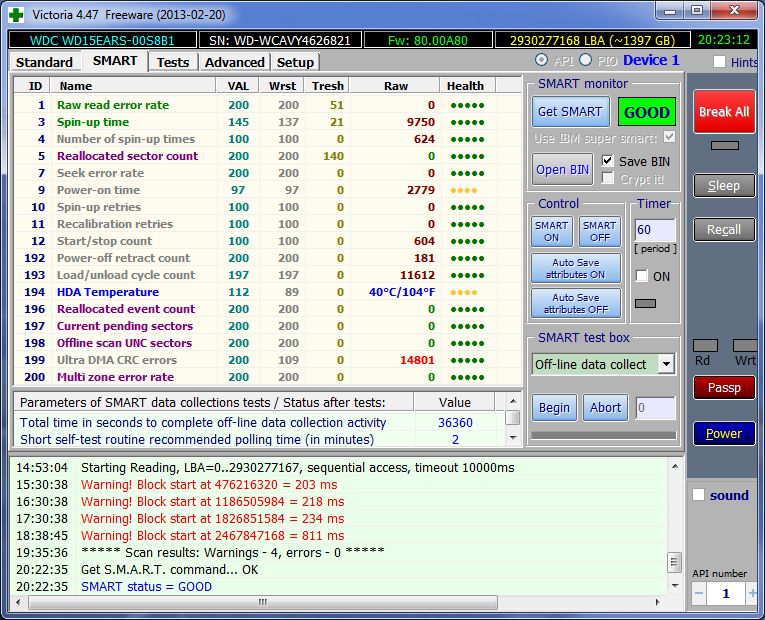Click the plus API number stepper

coord(752,594)
